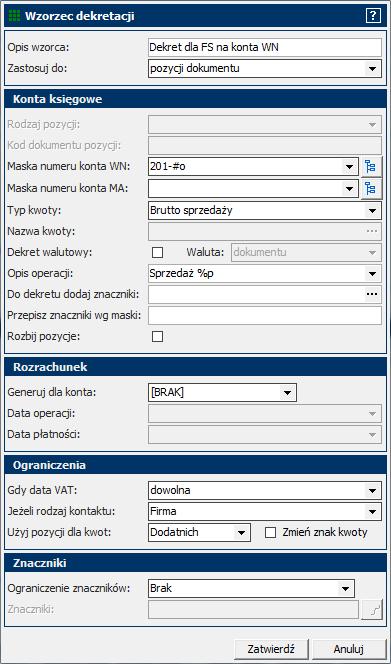
Task: Open account tree for WN mask
Action: click(x=371, y=167)
